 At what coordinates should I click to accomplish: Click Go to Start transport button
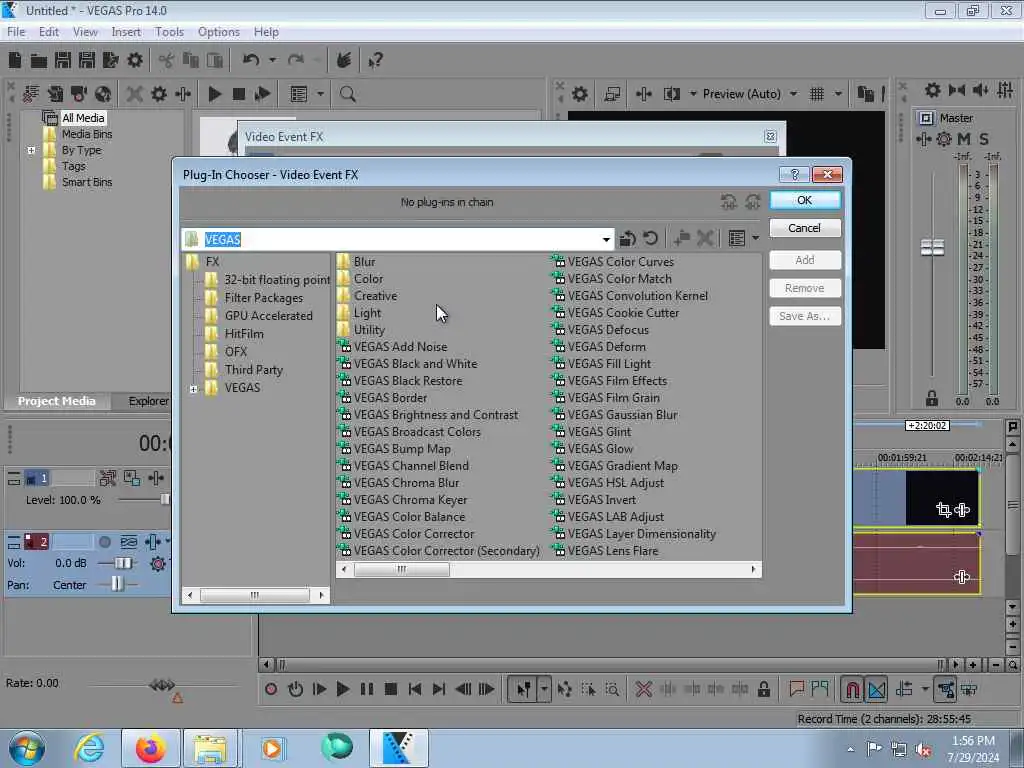click(x=415, y=689)
